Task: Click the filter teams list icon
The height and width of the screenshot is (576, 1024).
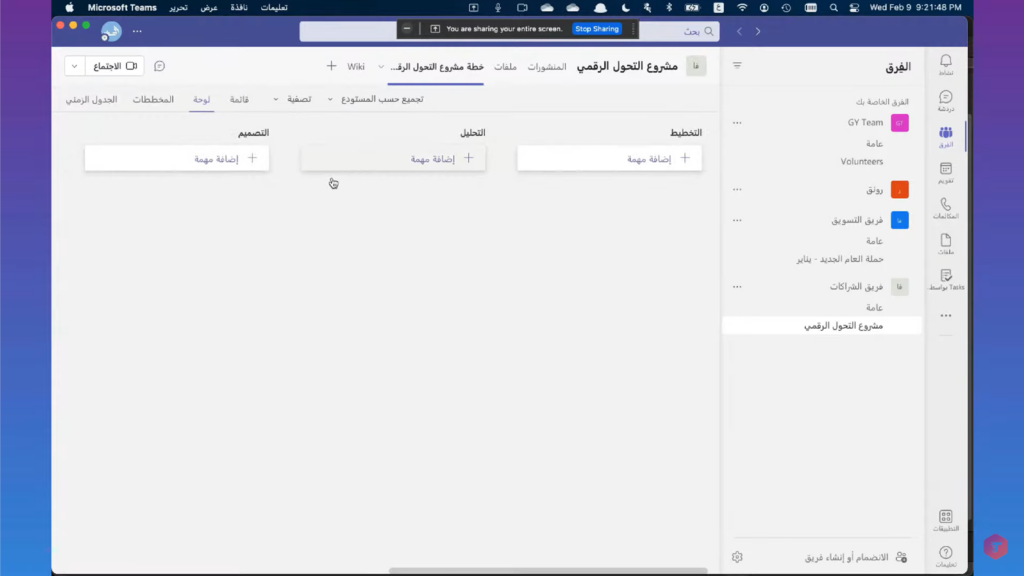Action: pos(737,65)
